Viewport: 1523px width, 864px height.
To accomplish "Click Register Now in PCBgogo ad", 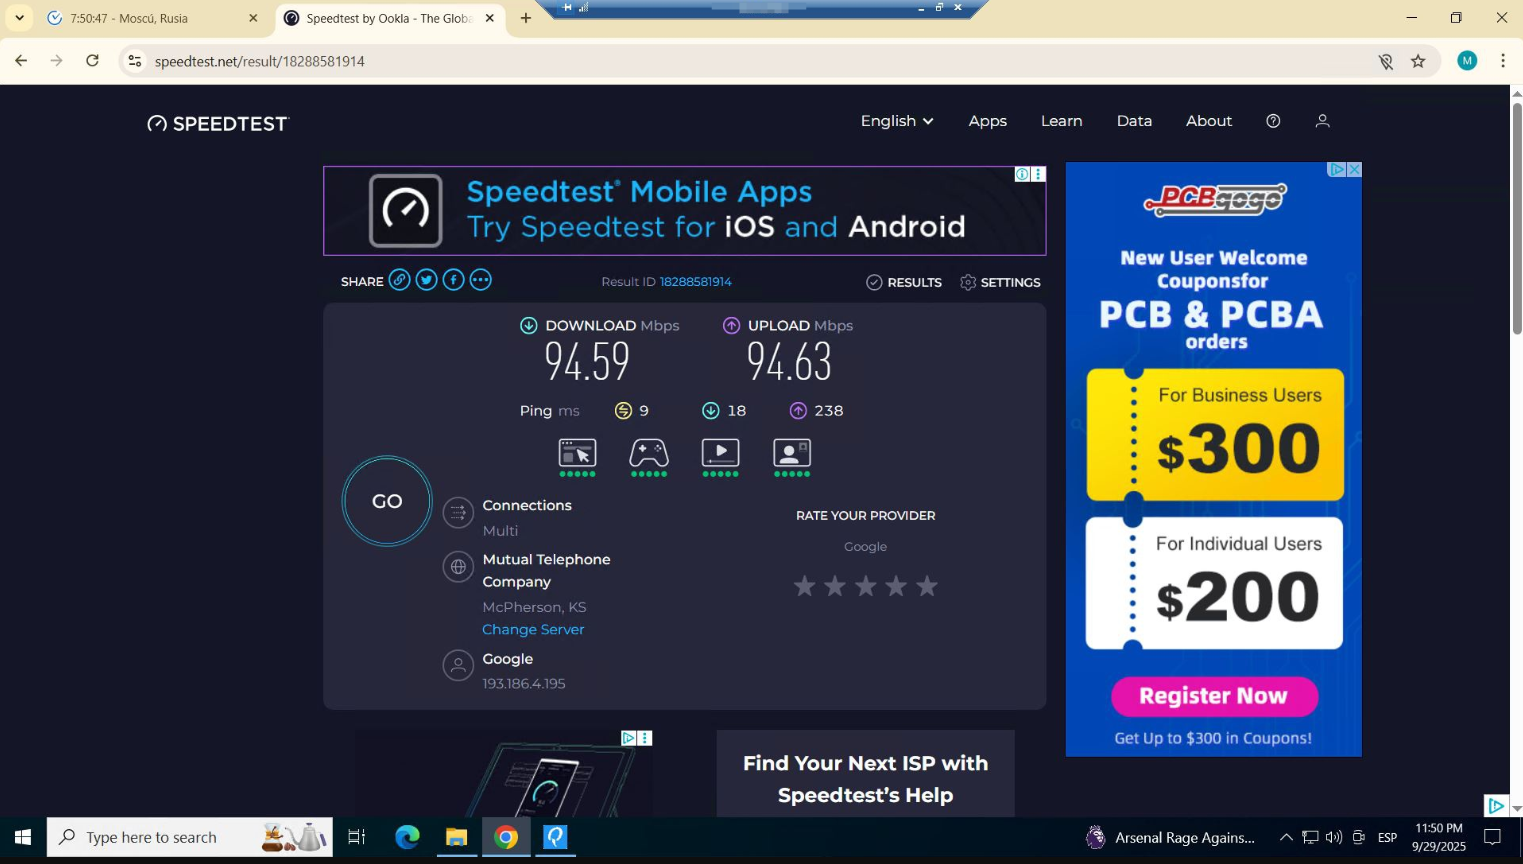I will (x=1214, y=696).
